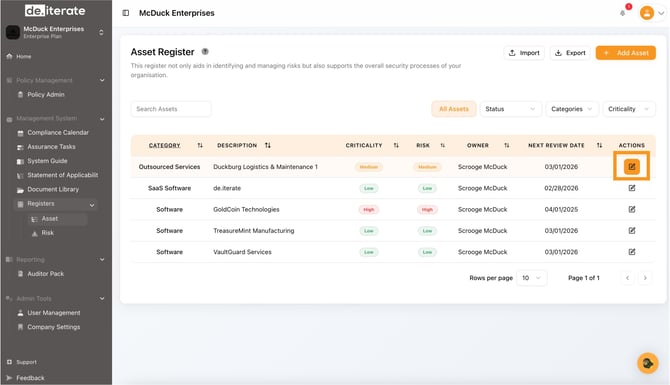Click the SaaS Software category cell
Screen dimensions: 670x385
pos(169,188)
